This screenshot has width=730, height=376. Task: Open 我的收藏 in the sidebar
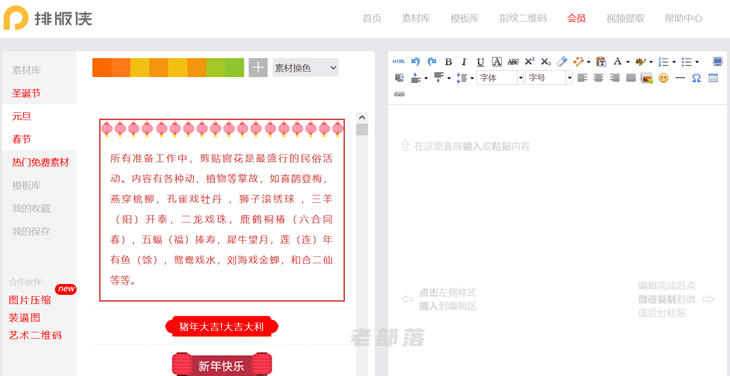click(31, 208)
